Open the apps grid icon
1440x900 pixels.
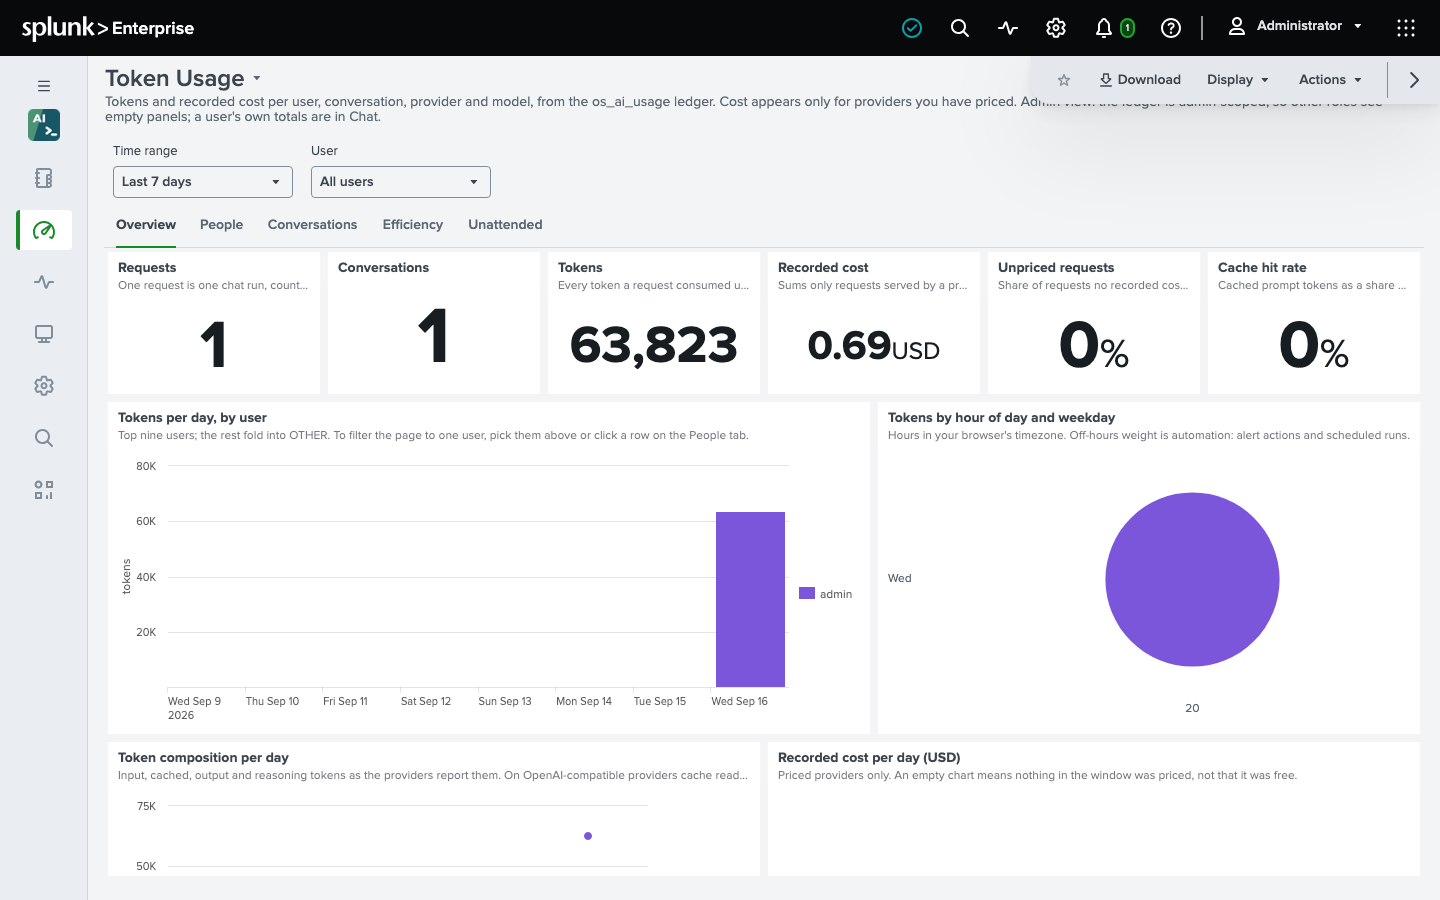pyautogui.click(x=1406, y=28)
